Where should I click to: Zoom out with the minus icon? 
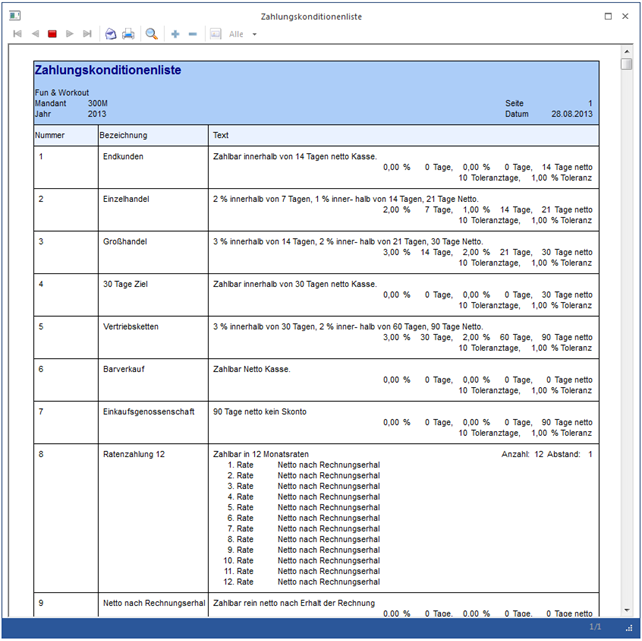coord(192,34)
